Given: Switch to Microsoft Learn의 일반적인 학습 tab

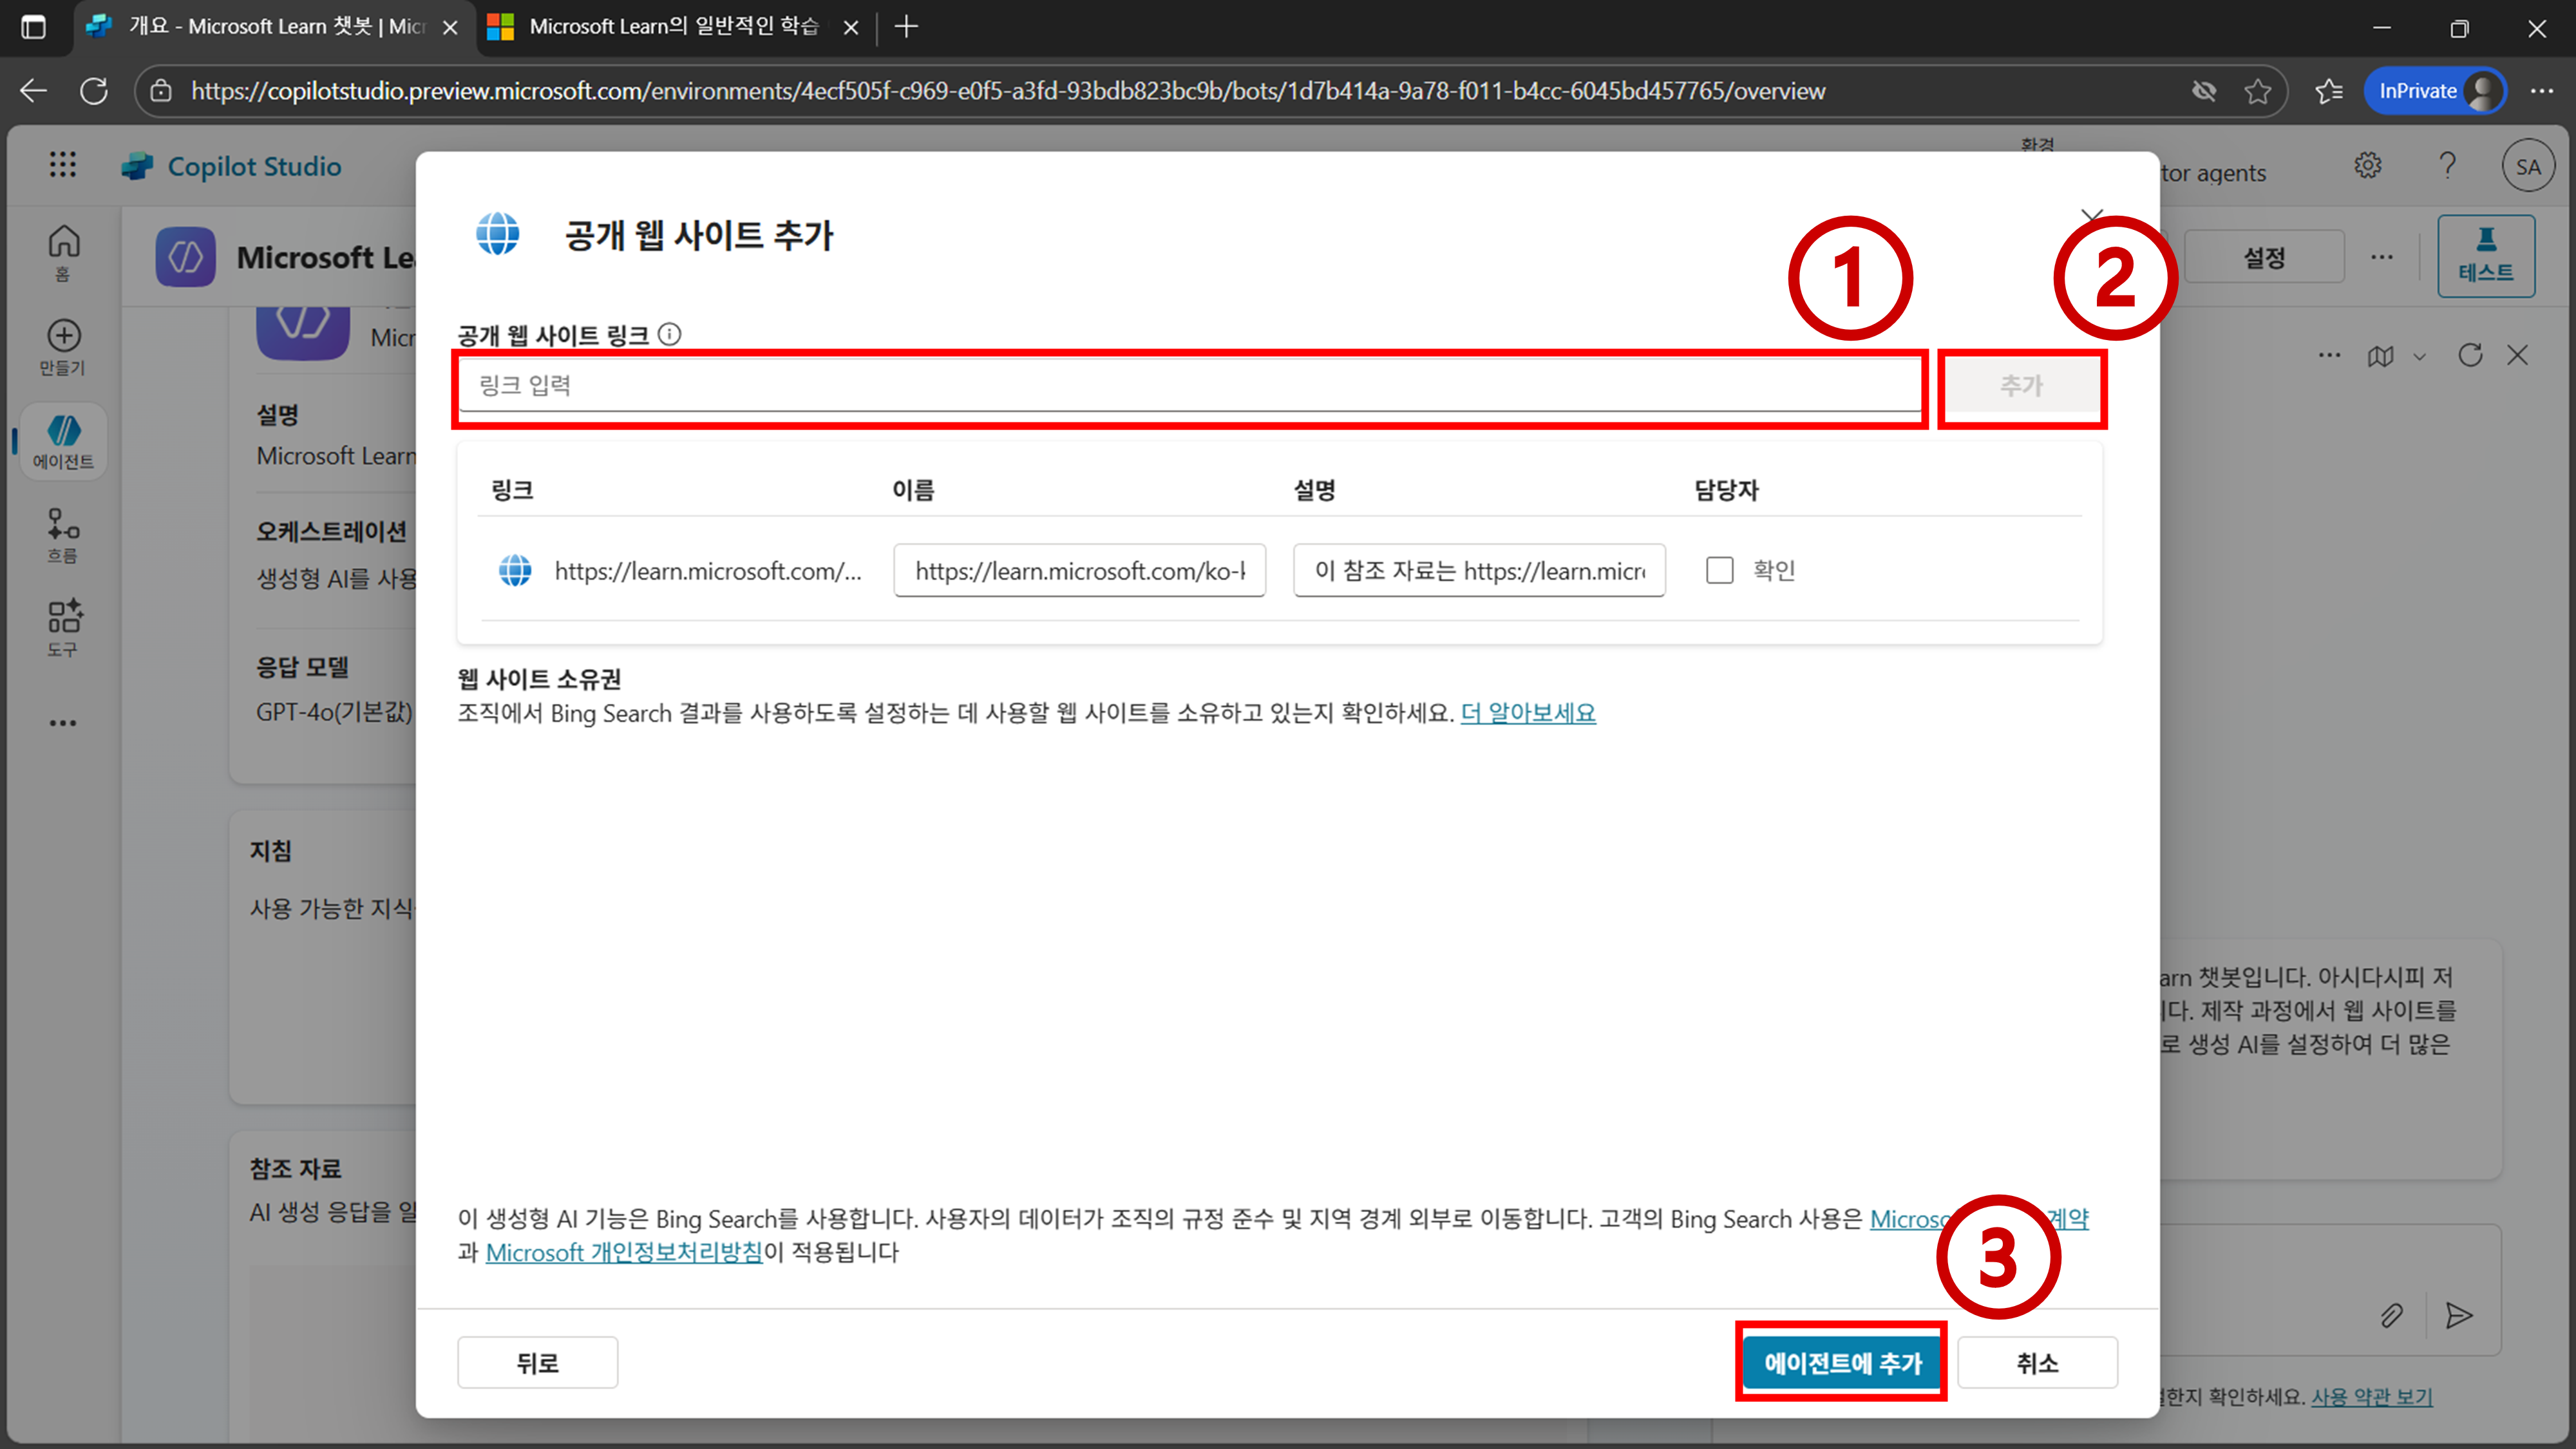Looking at the screenshot, I should 673,27.
